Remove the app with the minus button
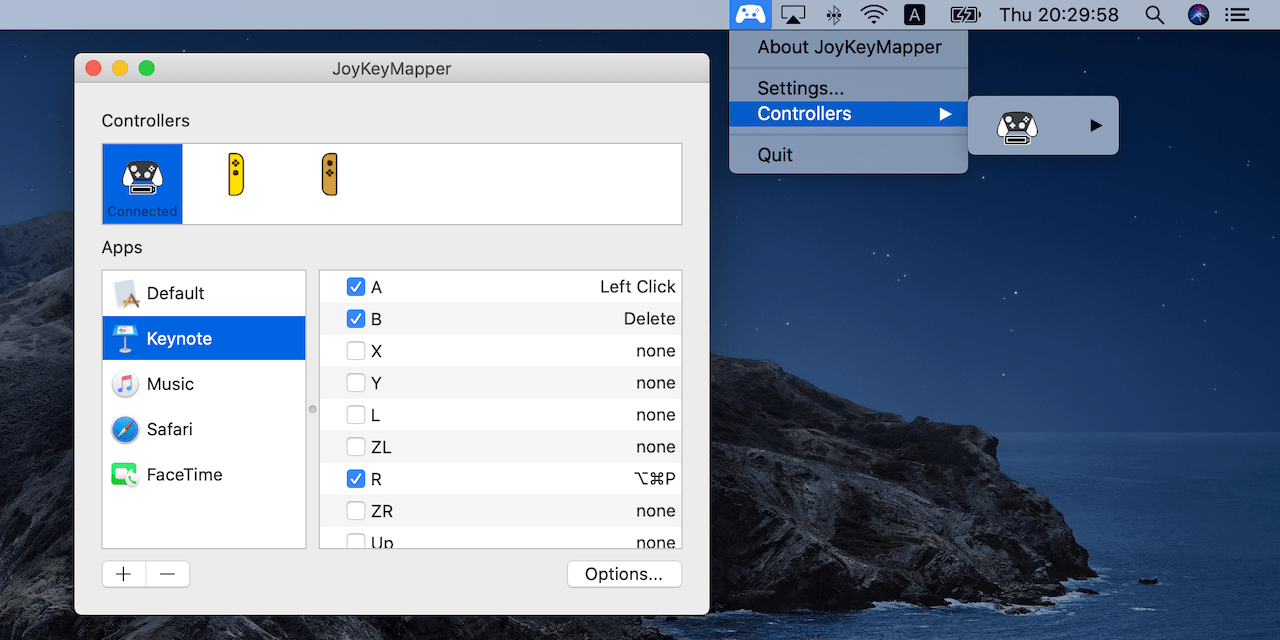Screen dimensions: 1280x640 (168, 574)
